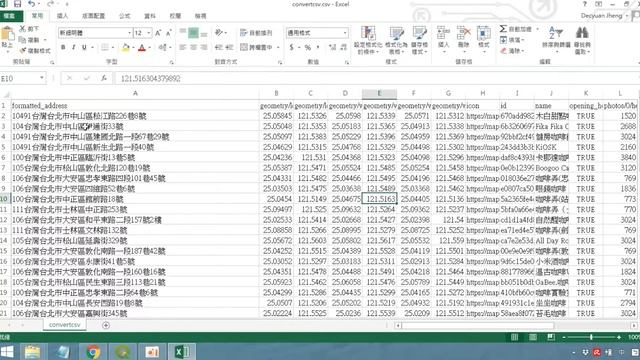The image size is (640, 360).
Task: Click the Borders icon
Action: pyautogui.click(x=105, y=48)
